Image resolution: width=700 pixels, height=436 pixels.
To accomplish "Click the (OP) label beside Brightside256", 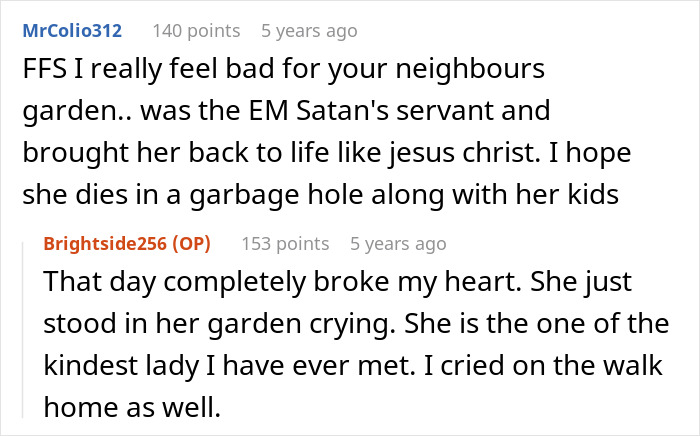I will point(197,243).
